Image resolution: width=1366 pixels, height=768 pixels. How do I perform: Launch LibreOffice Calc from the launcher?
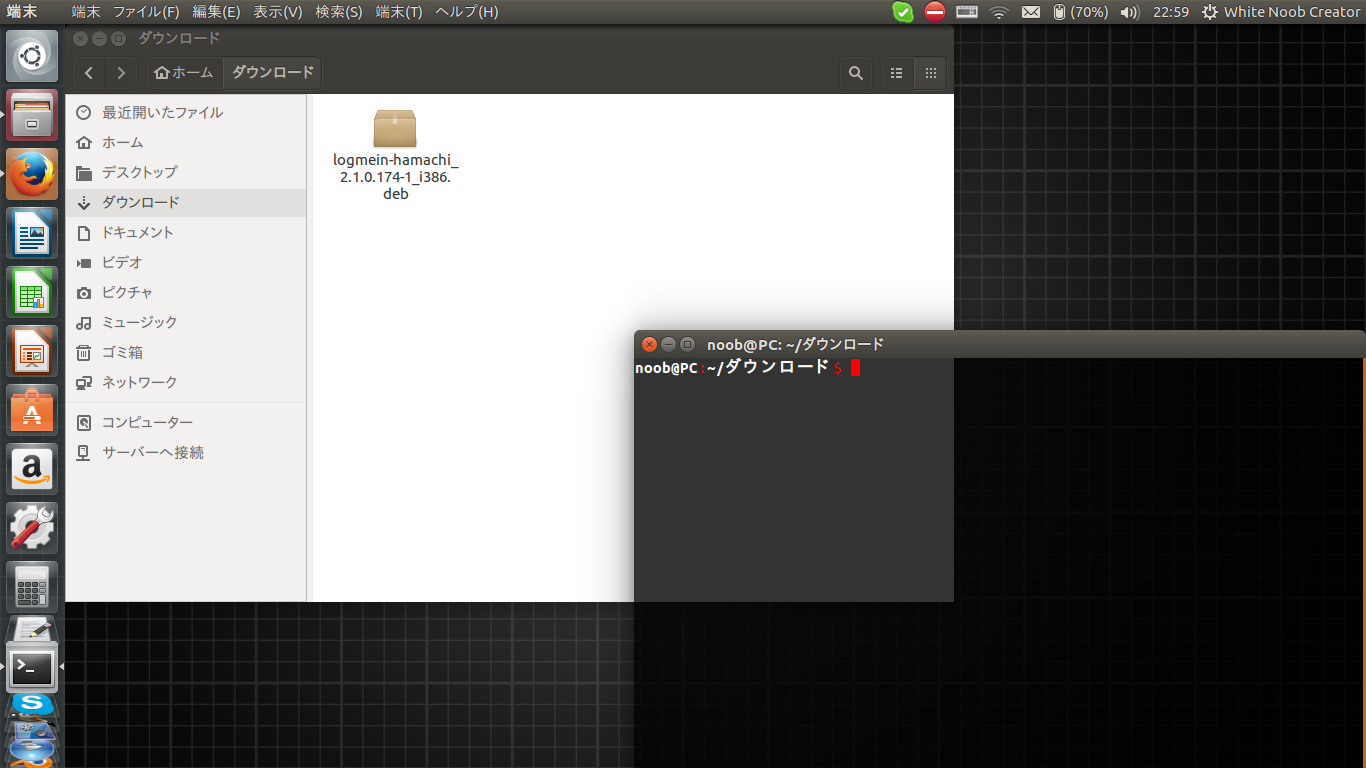32,292
